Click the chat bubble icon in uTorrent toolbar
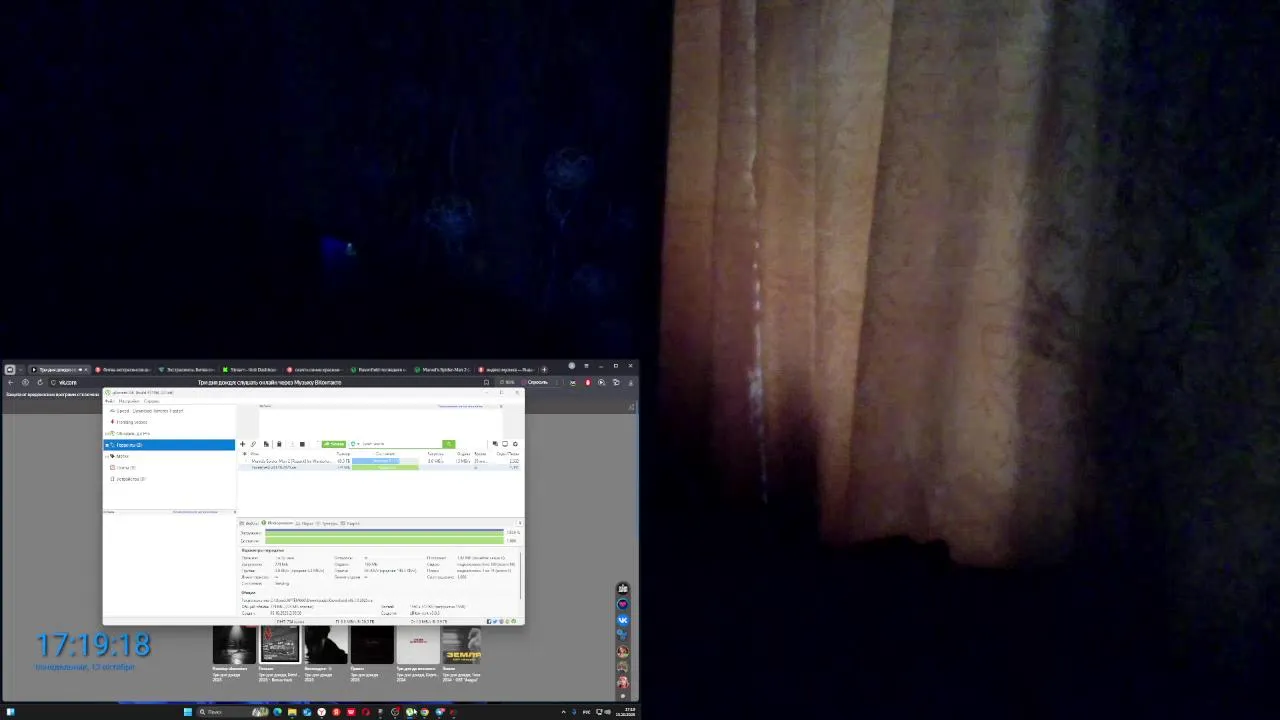Image resolution: width=1280 pixels, height=720 pixels. click(495, 444)
